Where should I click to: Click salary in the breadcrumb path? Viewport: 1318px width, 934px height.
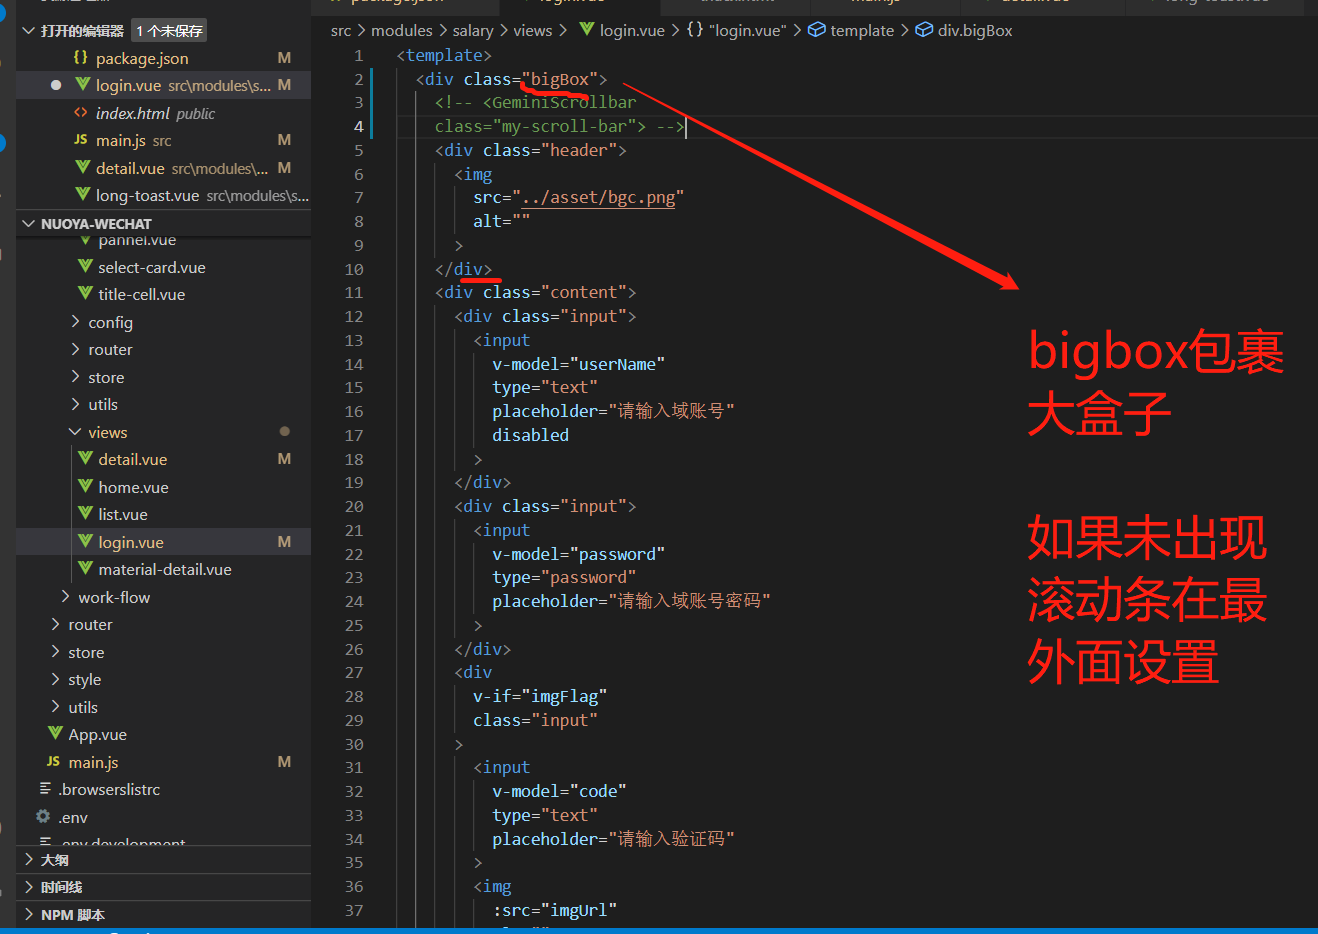(x=473, y=30)
